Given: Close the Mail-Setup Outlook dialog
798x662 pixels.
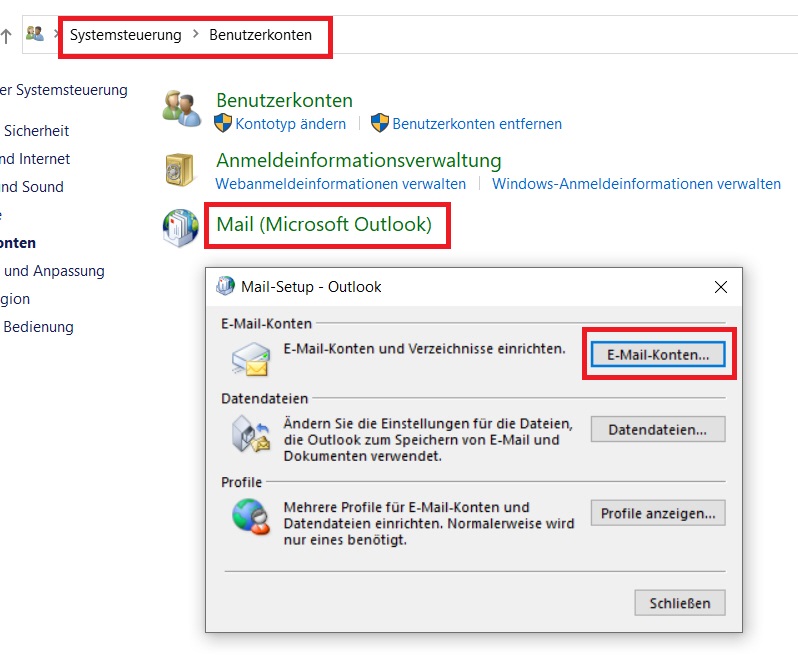Looking at the screenshot, I should pos(721,287).
